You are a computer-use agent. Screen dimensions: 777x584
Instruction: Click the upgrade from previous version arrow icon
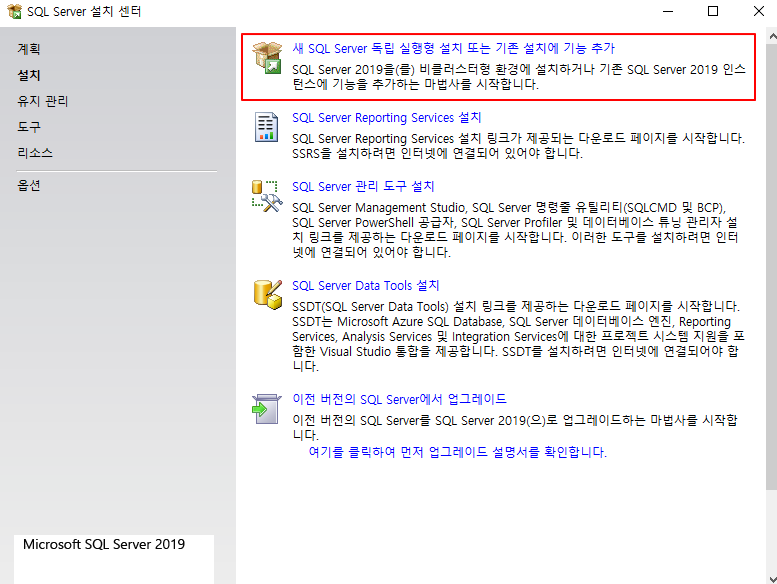[267, 409]
